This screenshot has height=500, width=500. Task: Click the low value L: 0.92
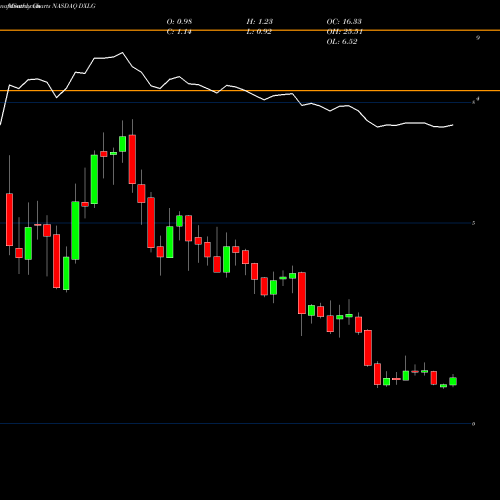pyautogui.click(x=259, y=32)
